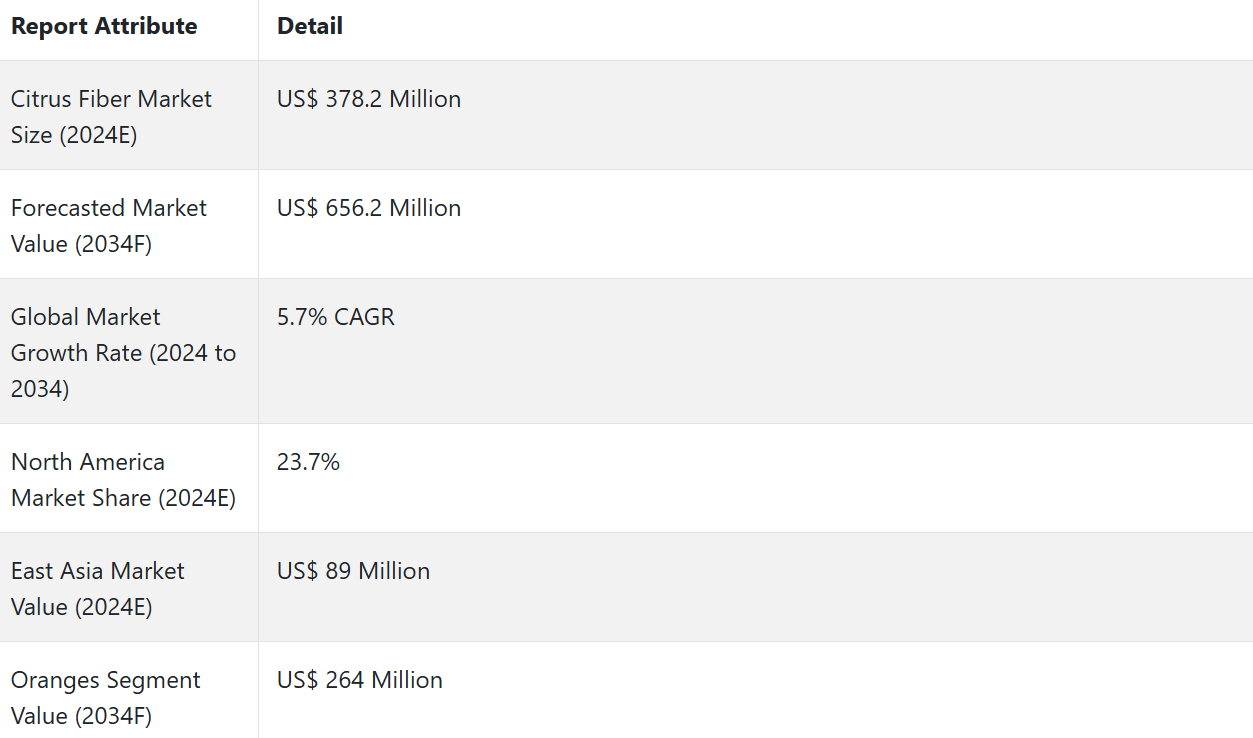Image resolution: width=1253 pixels, height=738 pixels.
Task: Select the North America Market Share cell
Action: 123,479
